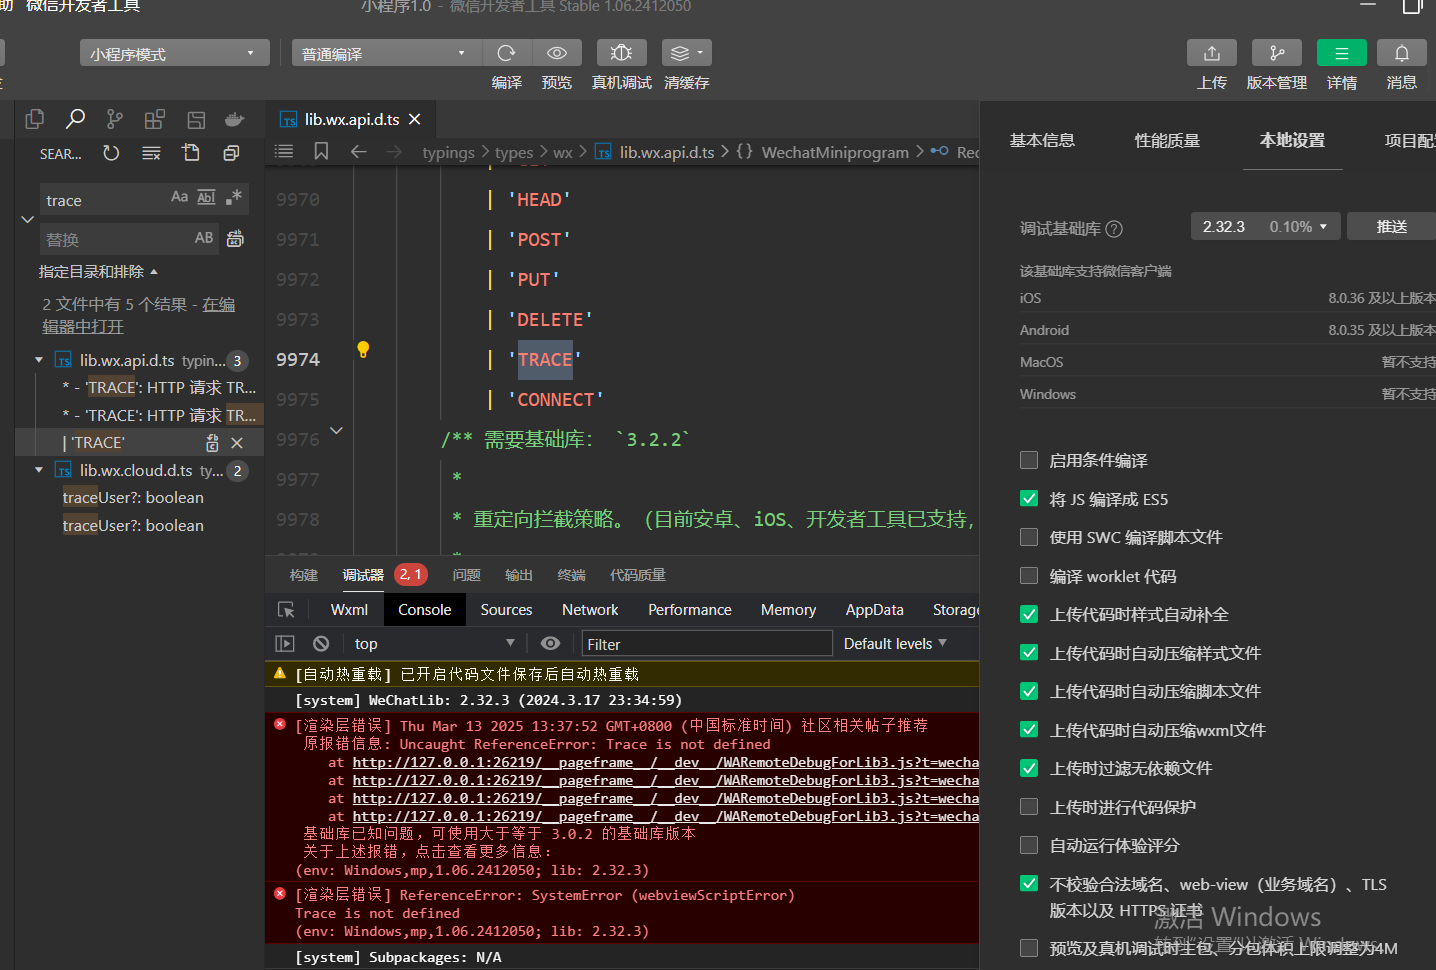Toggle preserve case AB in replace
Image resolution: width=1436 pixels, height=970 pixels.
204,238
